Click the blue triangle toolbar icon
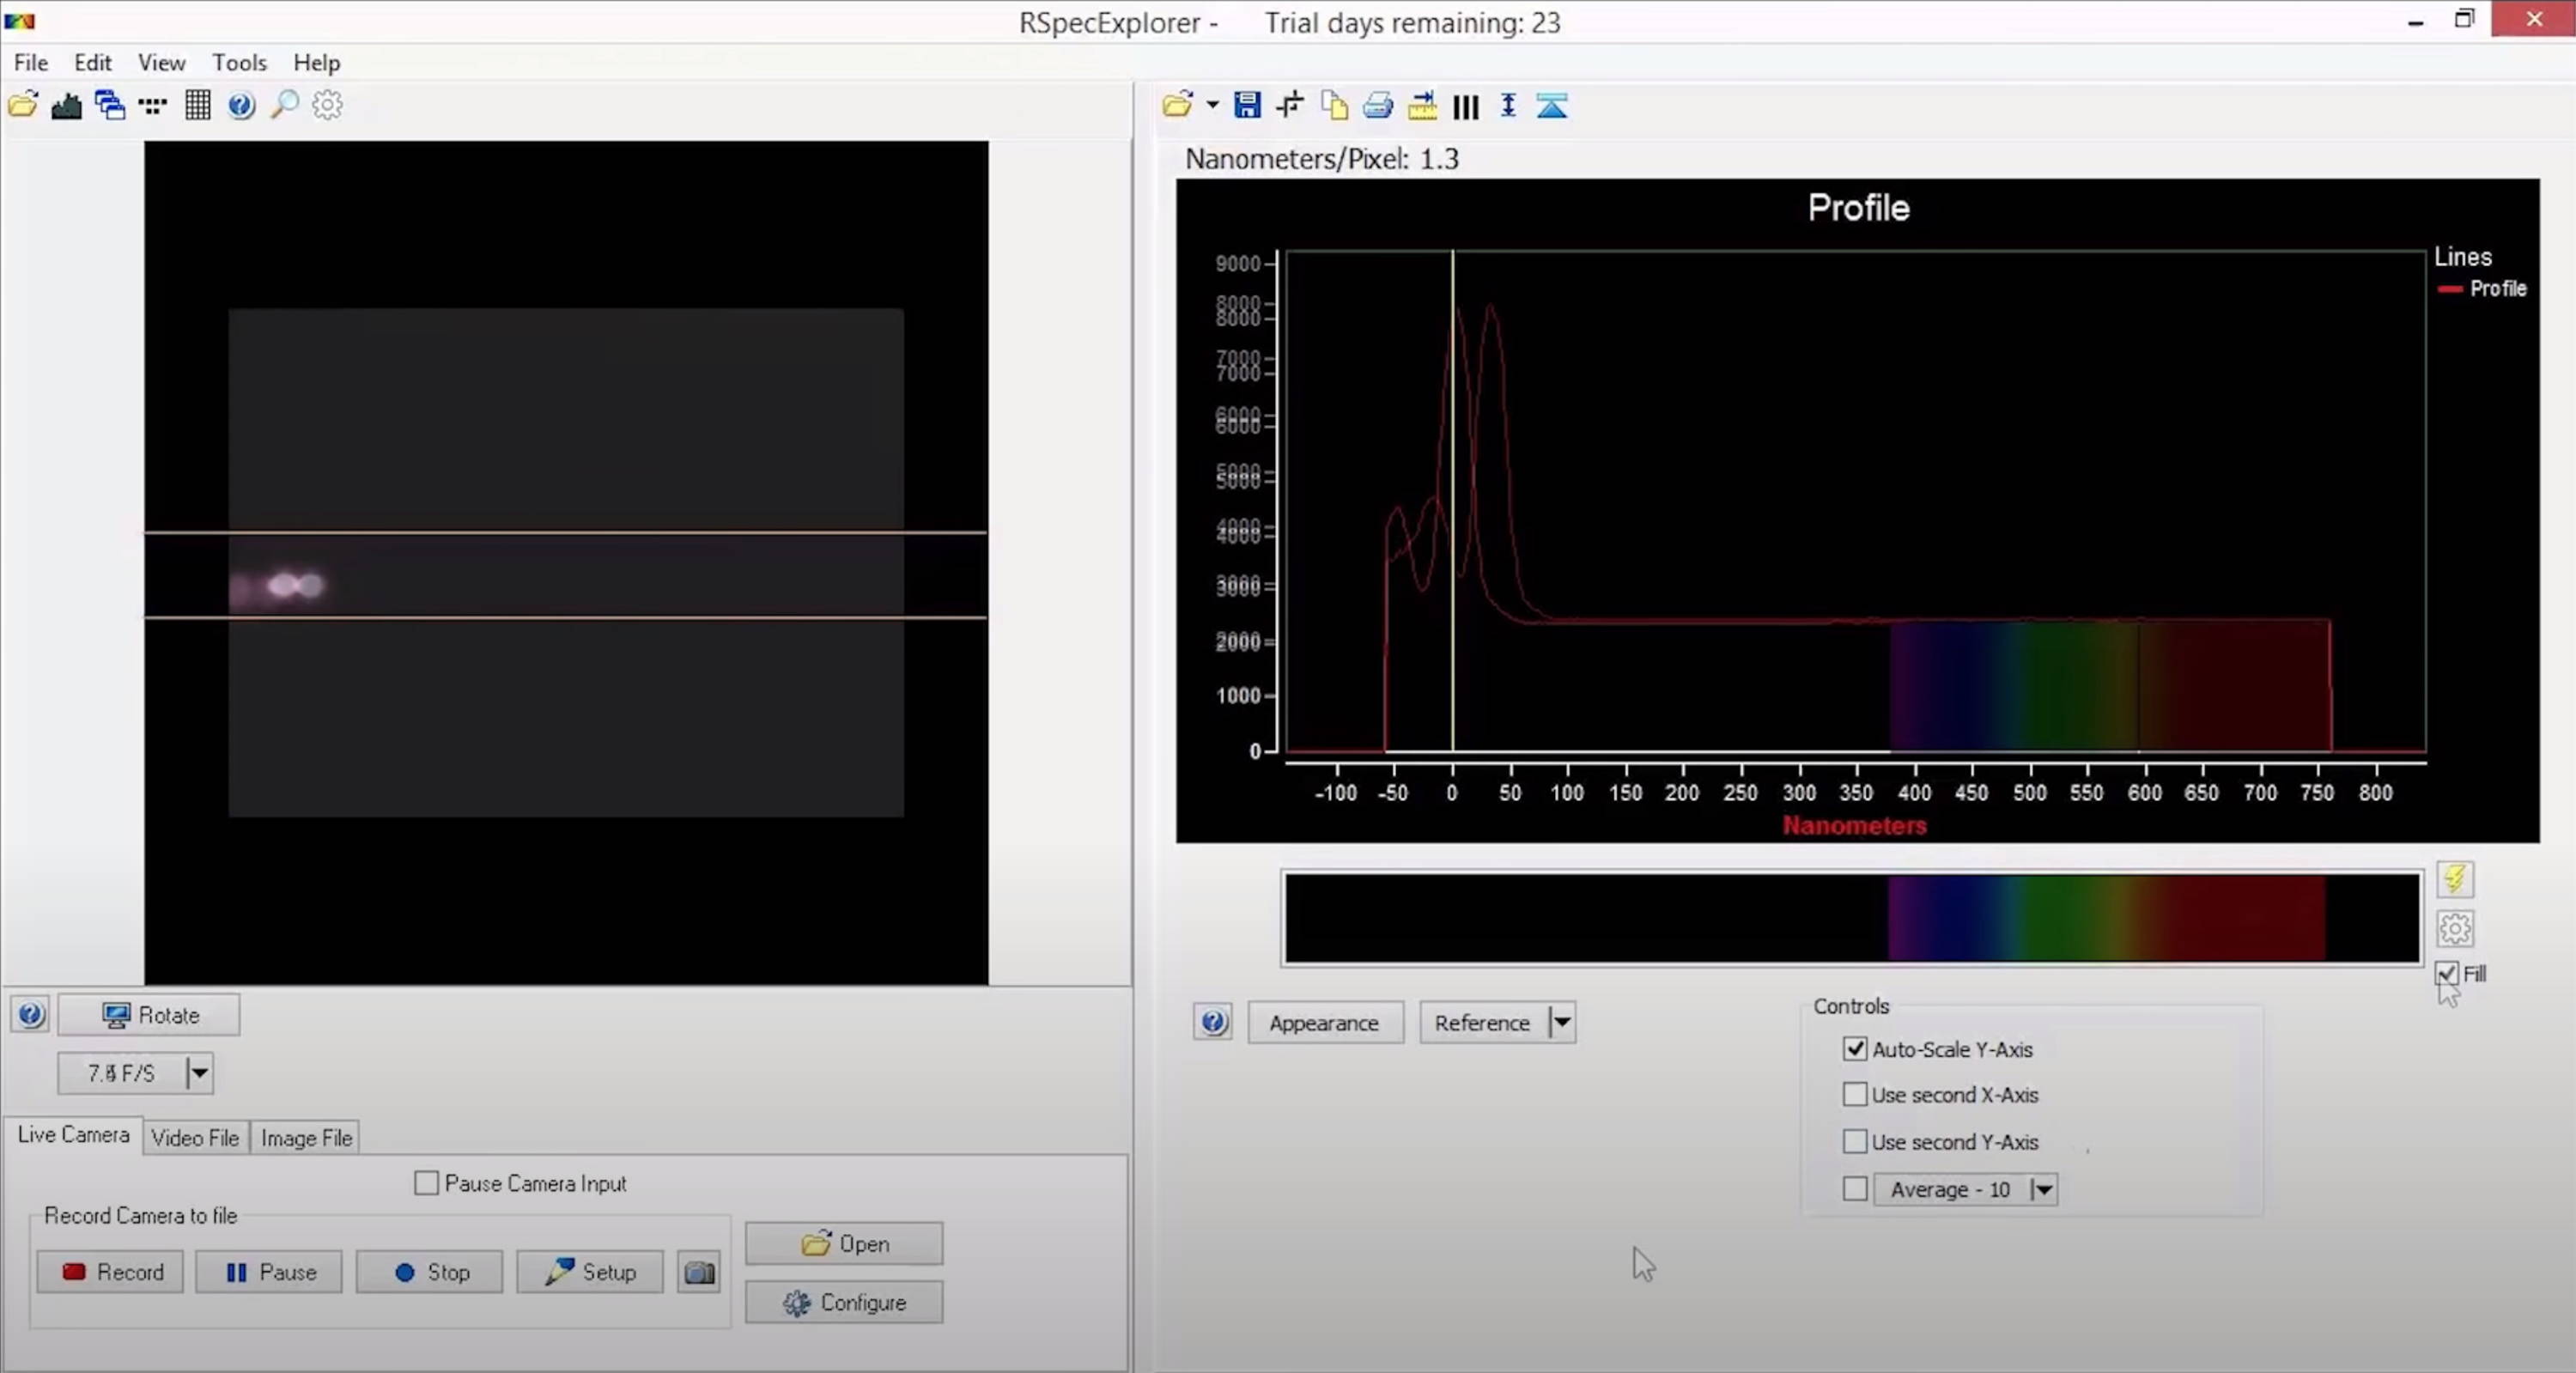Screen dimensions: 2576x1373 pos(1552,105)
